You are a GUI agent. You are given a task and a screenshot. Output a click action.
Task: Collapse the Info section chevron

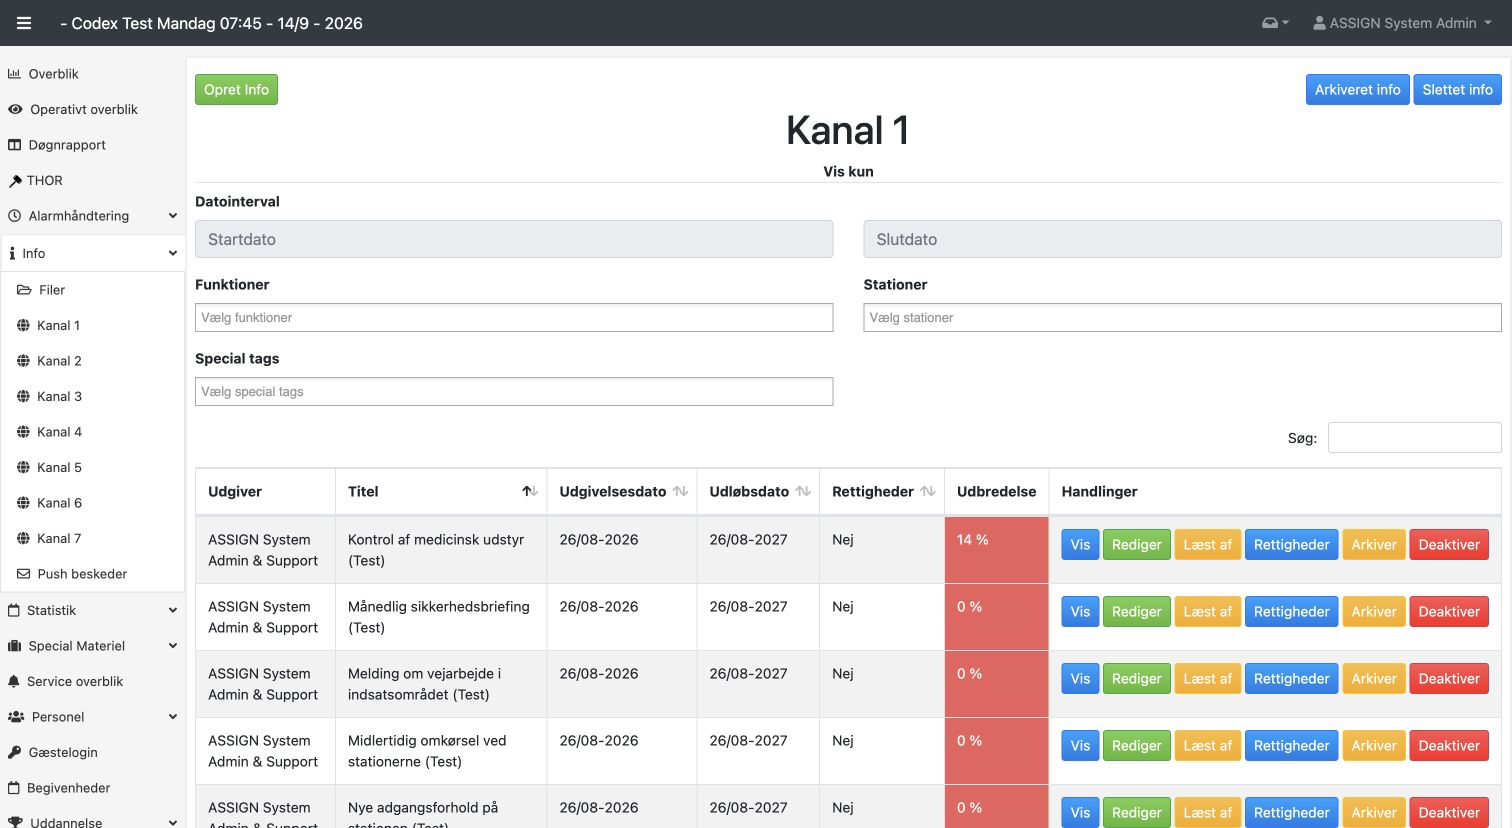click(x=172, y=254)
